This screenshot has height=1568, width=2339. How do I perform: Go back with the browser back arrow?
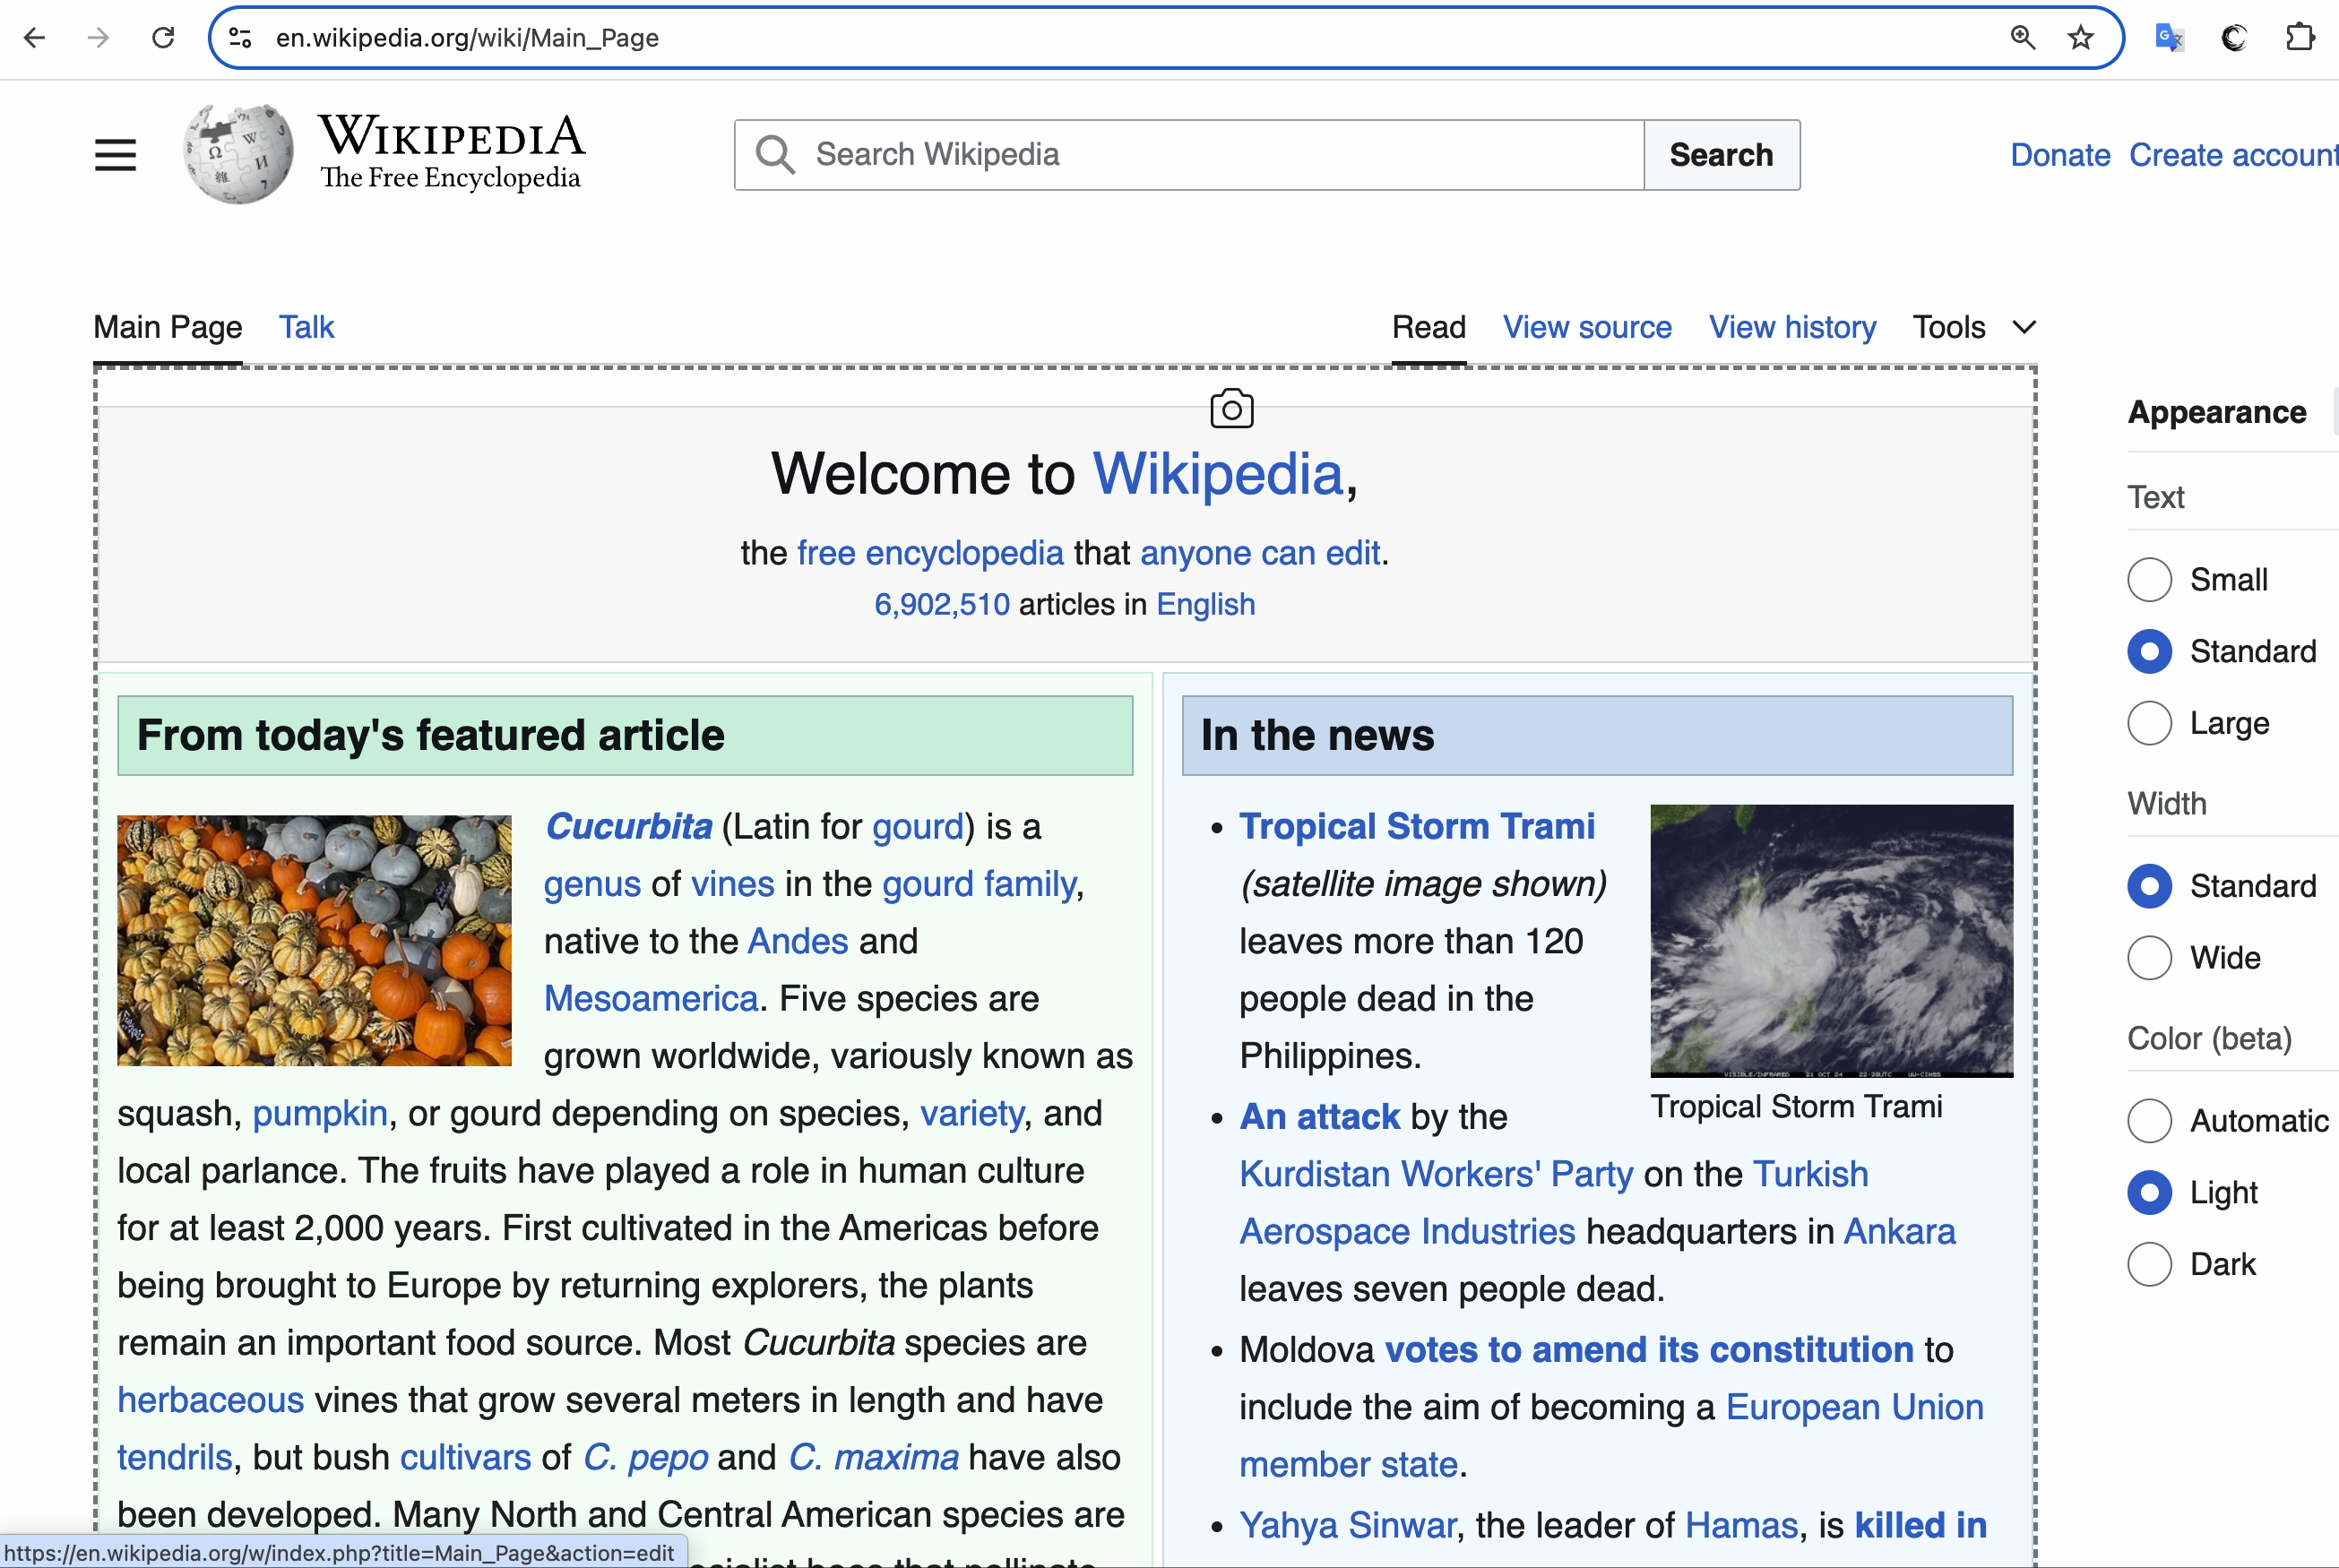34,38
